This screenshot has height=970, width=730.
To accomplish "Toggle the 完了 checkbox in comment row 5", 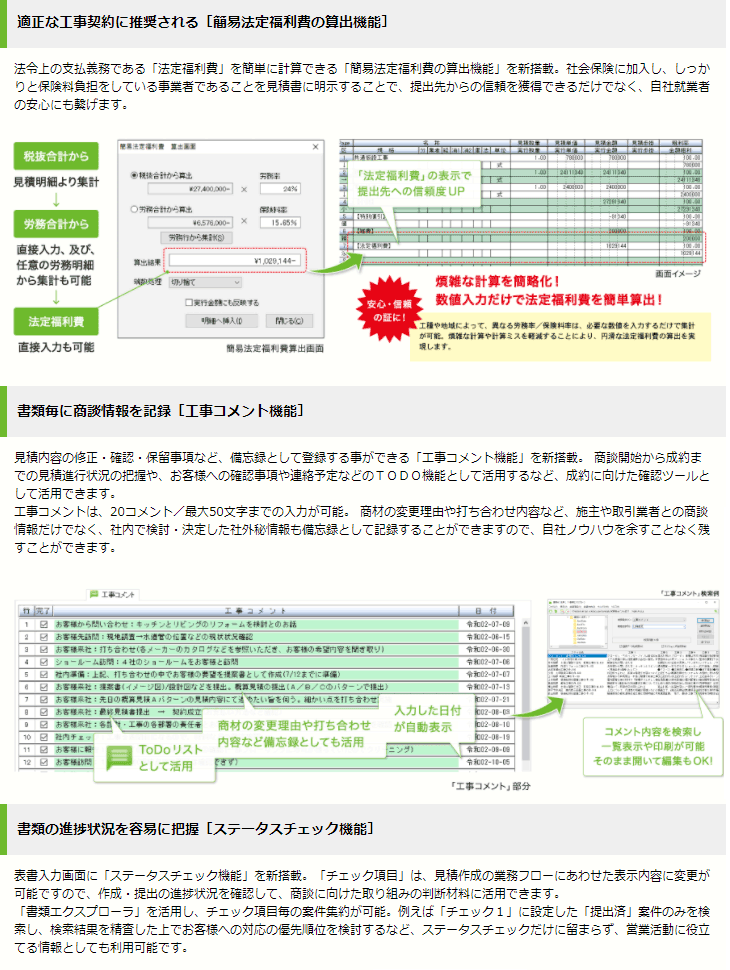I will point(43,674).
